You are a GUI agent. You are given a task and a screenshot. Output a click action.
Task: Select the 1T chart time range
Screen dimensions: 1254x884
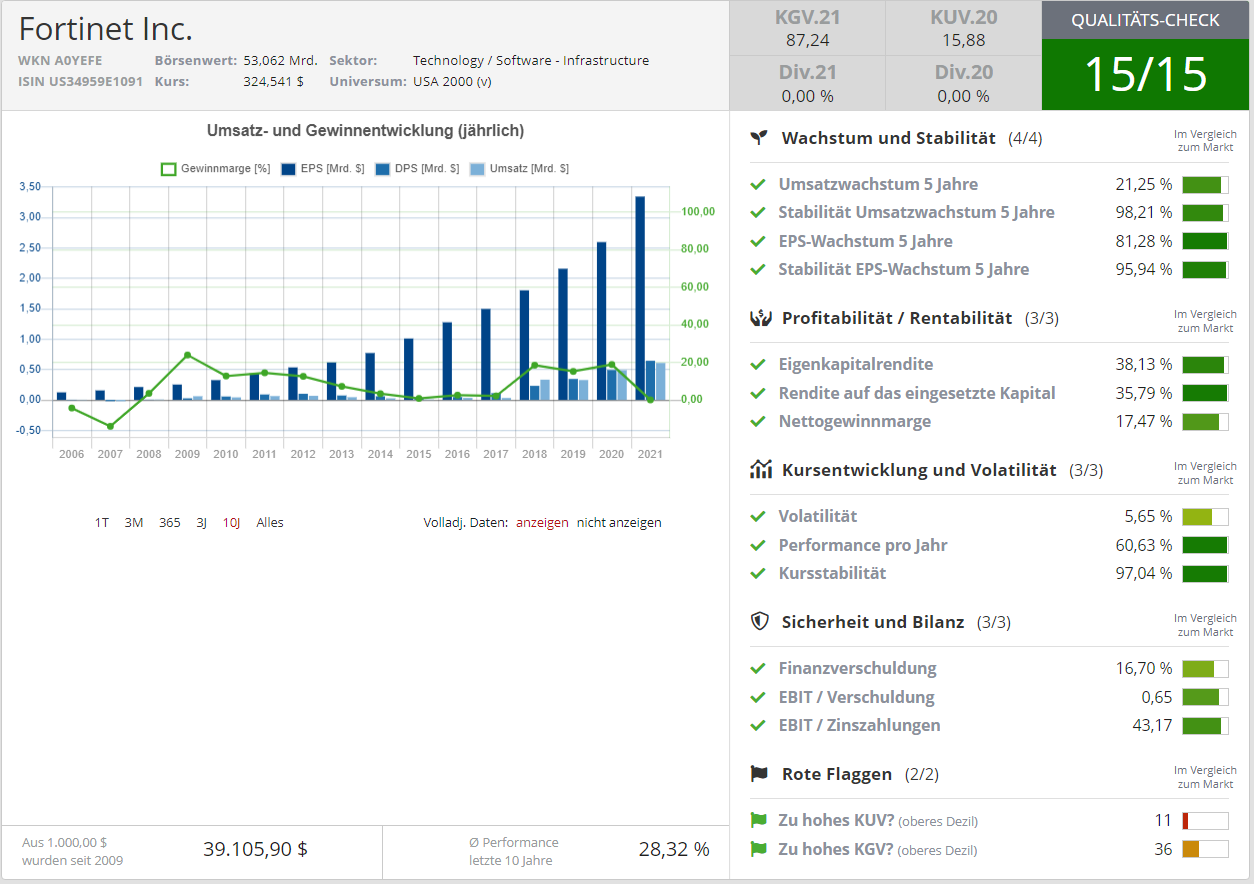click(102, 523)
